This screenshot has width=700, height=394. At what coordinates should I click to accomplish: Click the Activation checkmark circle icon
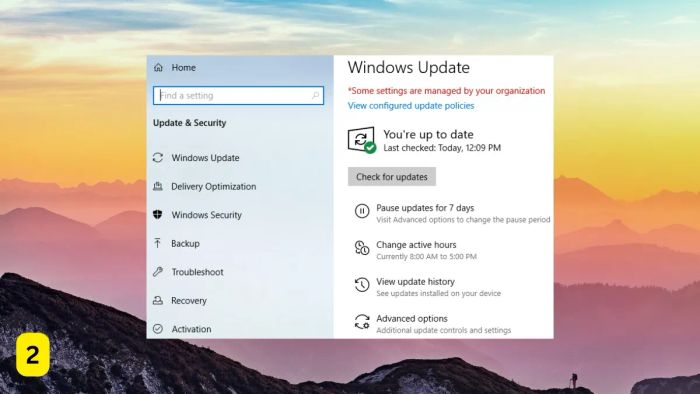tap(158, 329)
